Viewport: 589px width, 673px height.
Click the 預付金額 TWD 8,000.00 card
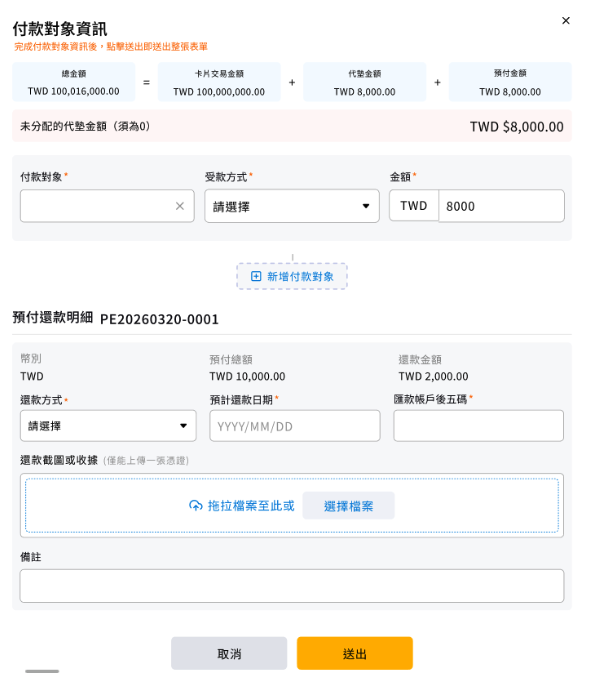[510, 82]
